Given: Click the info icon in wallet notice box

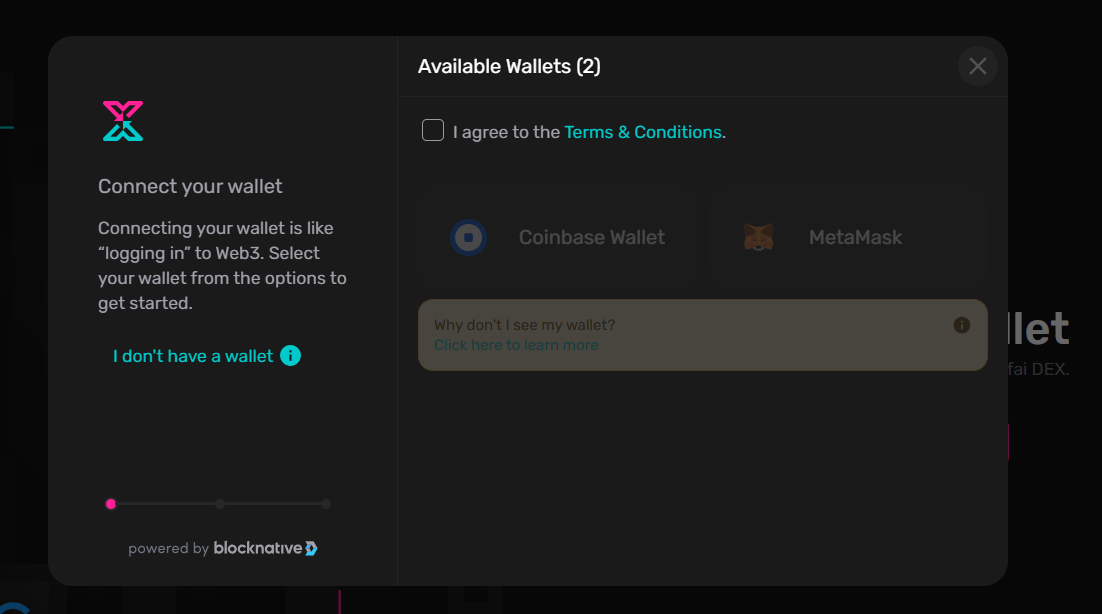Looking at the screenshot, I should click(961, 325).
